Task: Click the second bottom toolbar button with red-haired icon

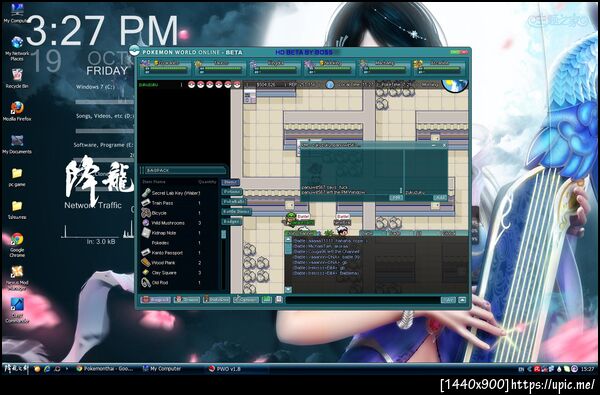Action: (x=187, y=300)
